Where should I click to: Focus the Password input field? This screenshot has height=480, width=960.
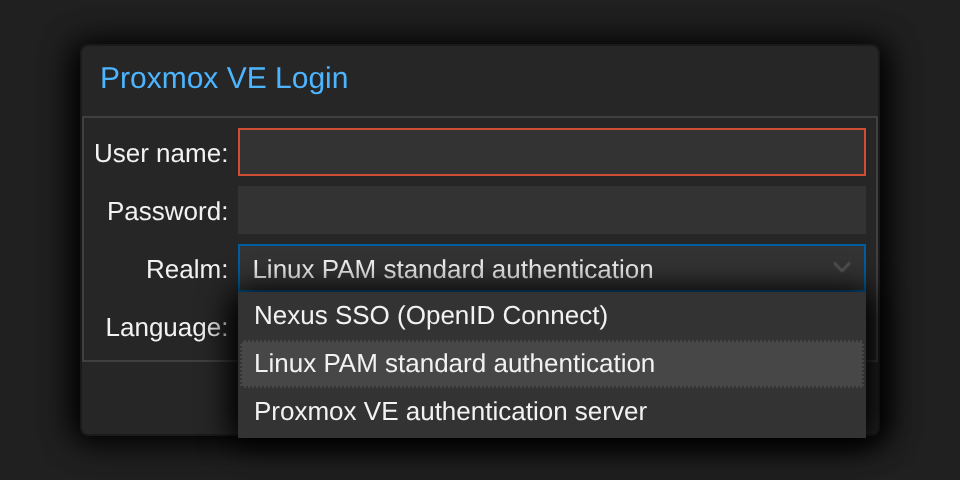tap(552, 210)
